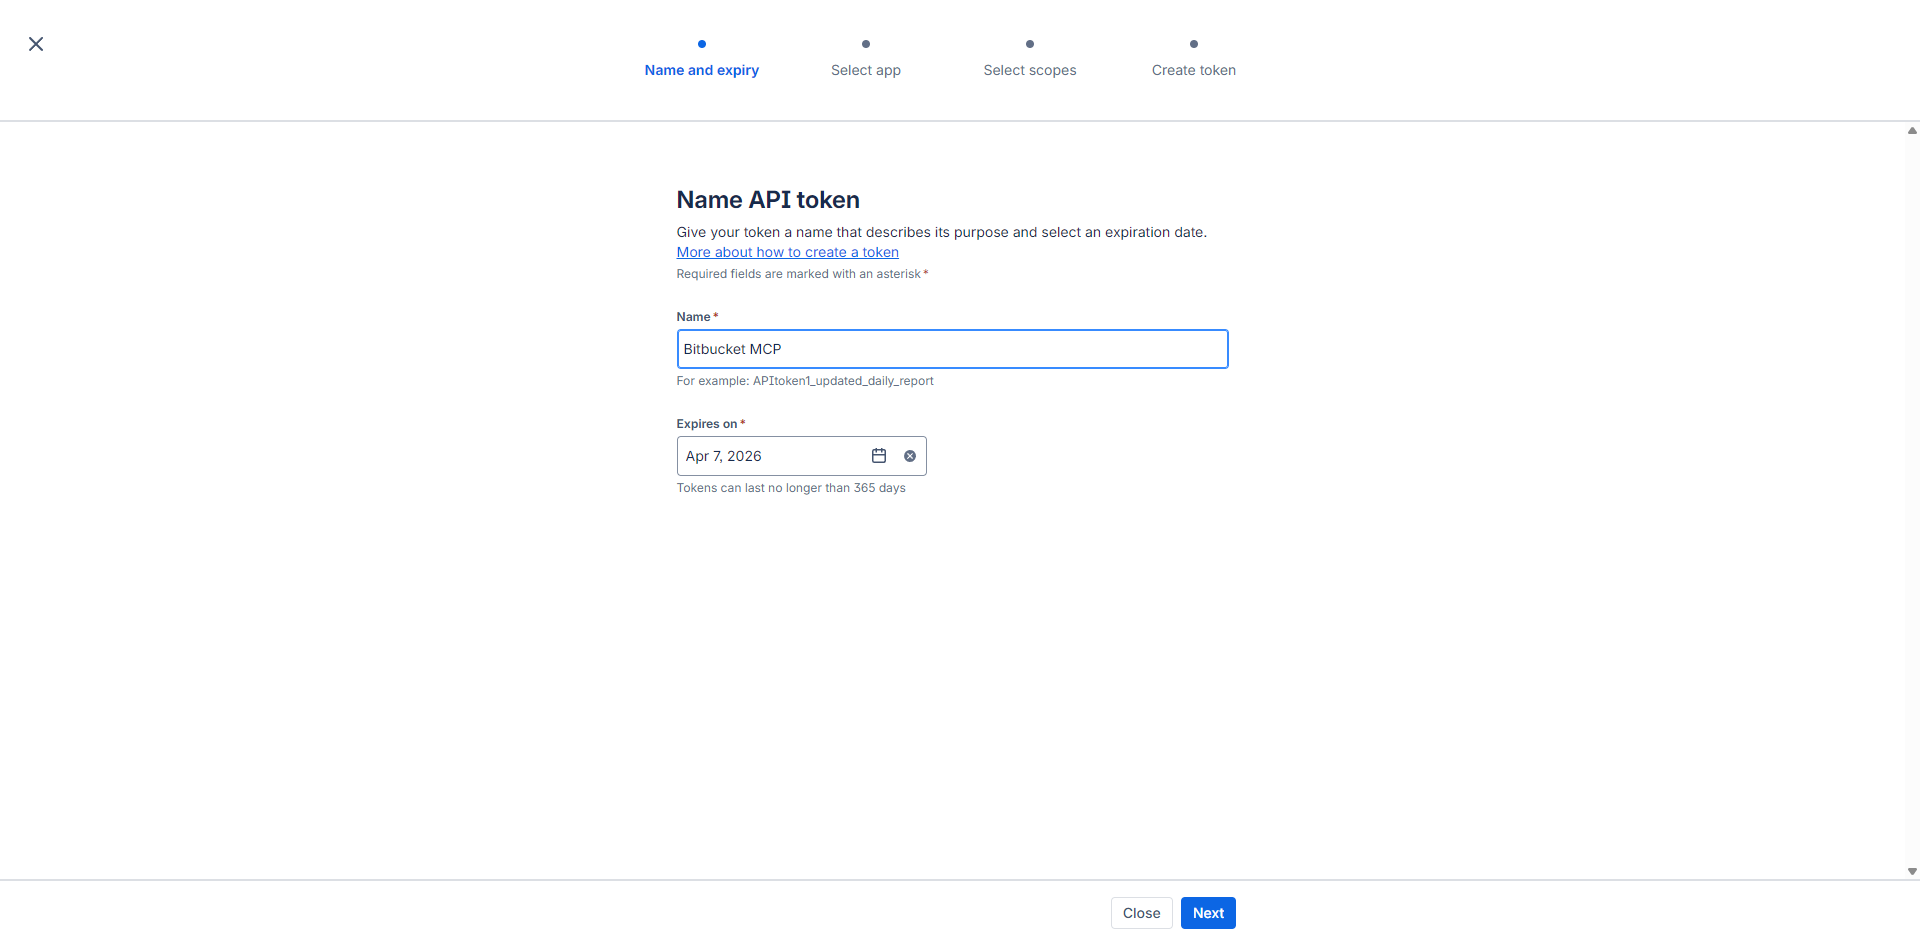This screenshot has height=945, width=1920.
Task: Clear the expiry date using the circled X icon
Action: click(x=910, y=456)
